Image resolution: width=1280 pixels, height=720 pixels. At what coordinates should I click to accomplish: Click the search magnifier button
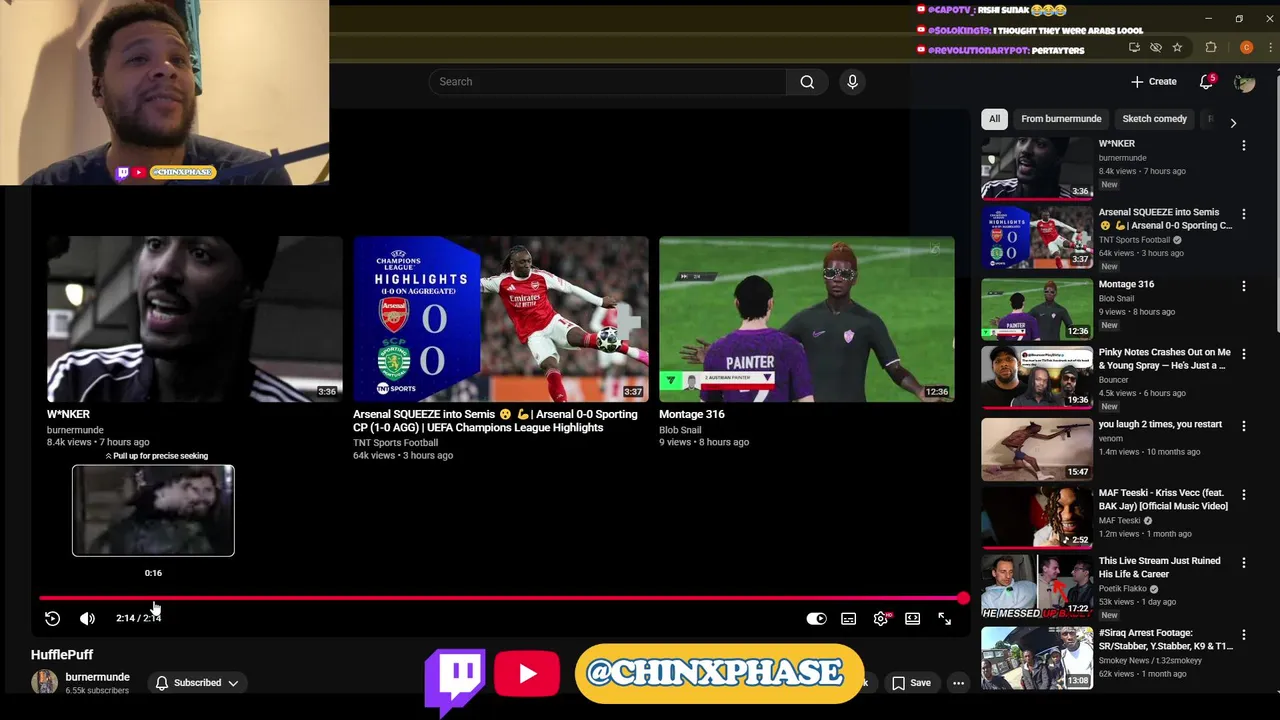tap(807, 82)
